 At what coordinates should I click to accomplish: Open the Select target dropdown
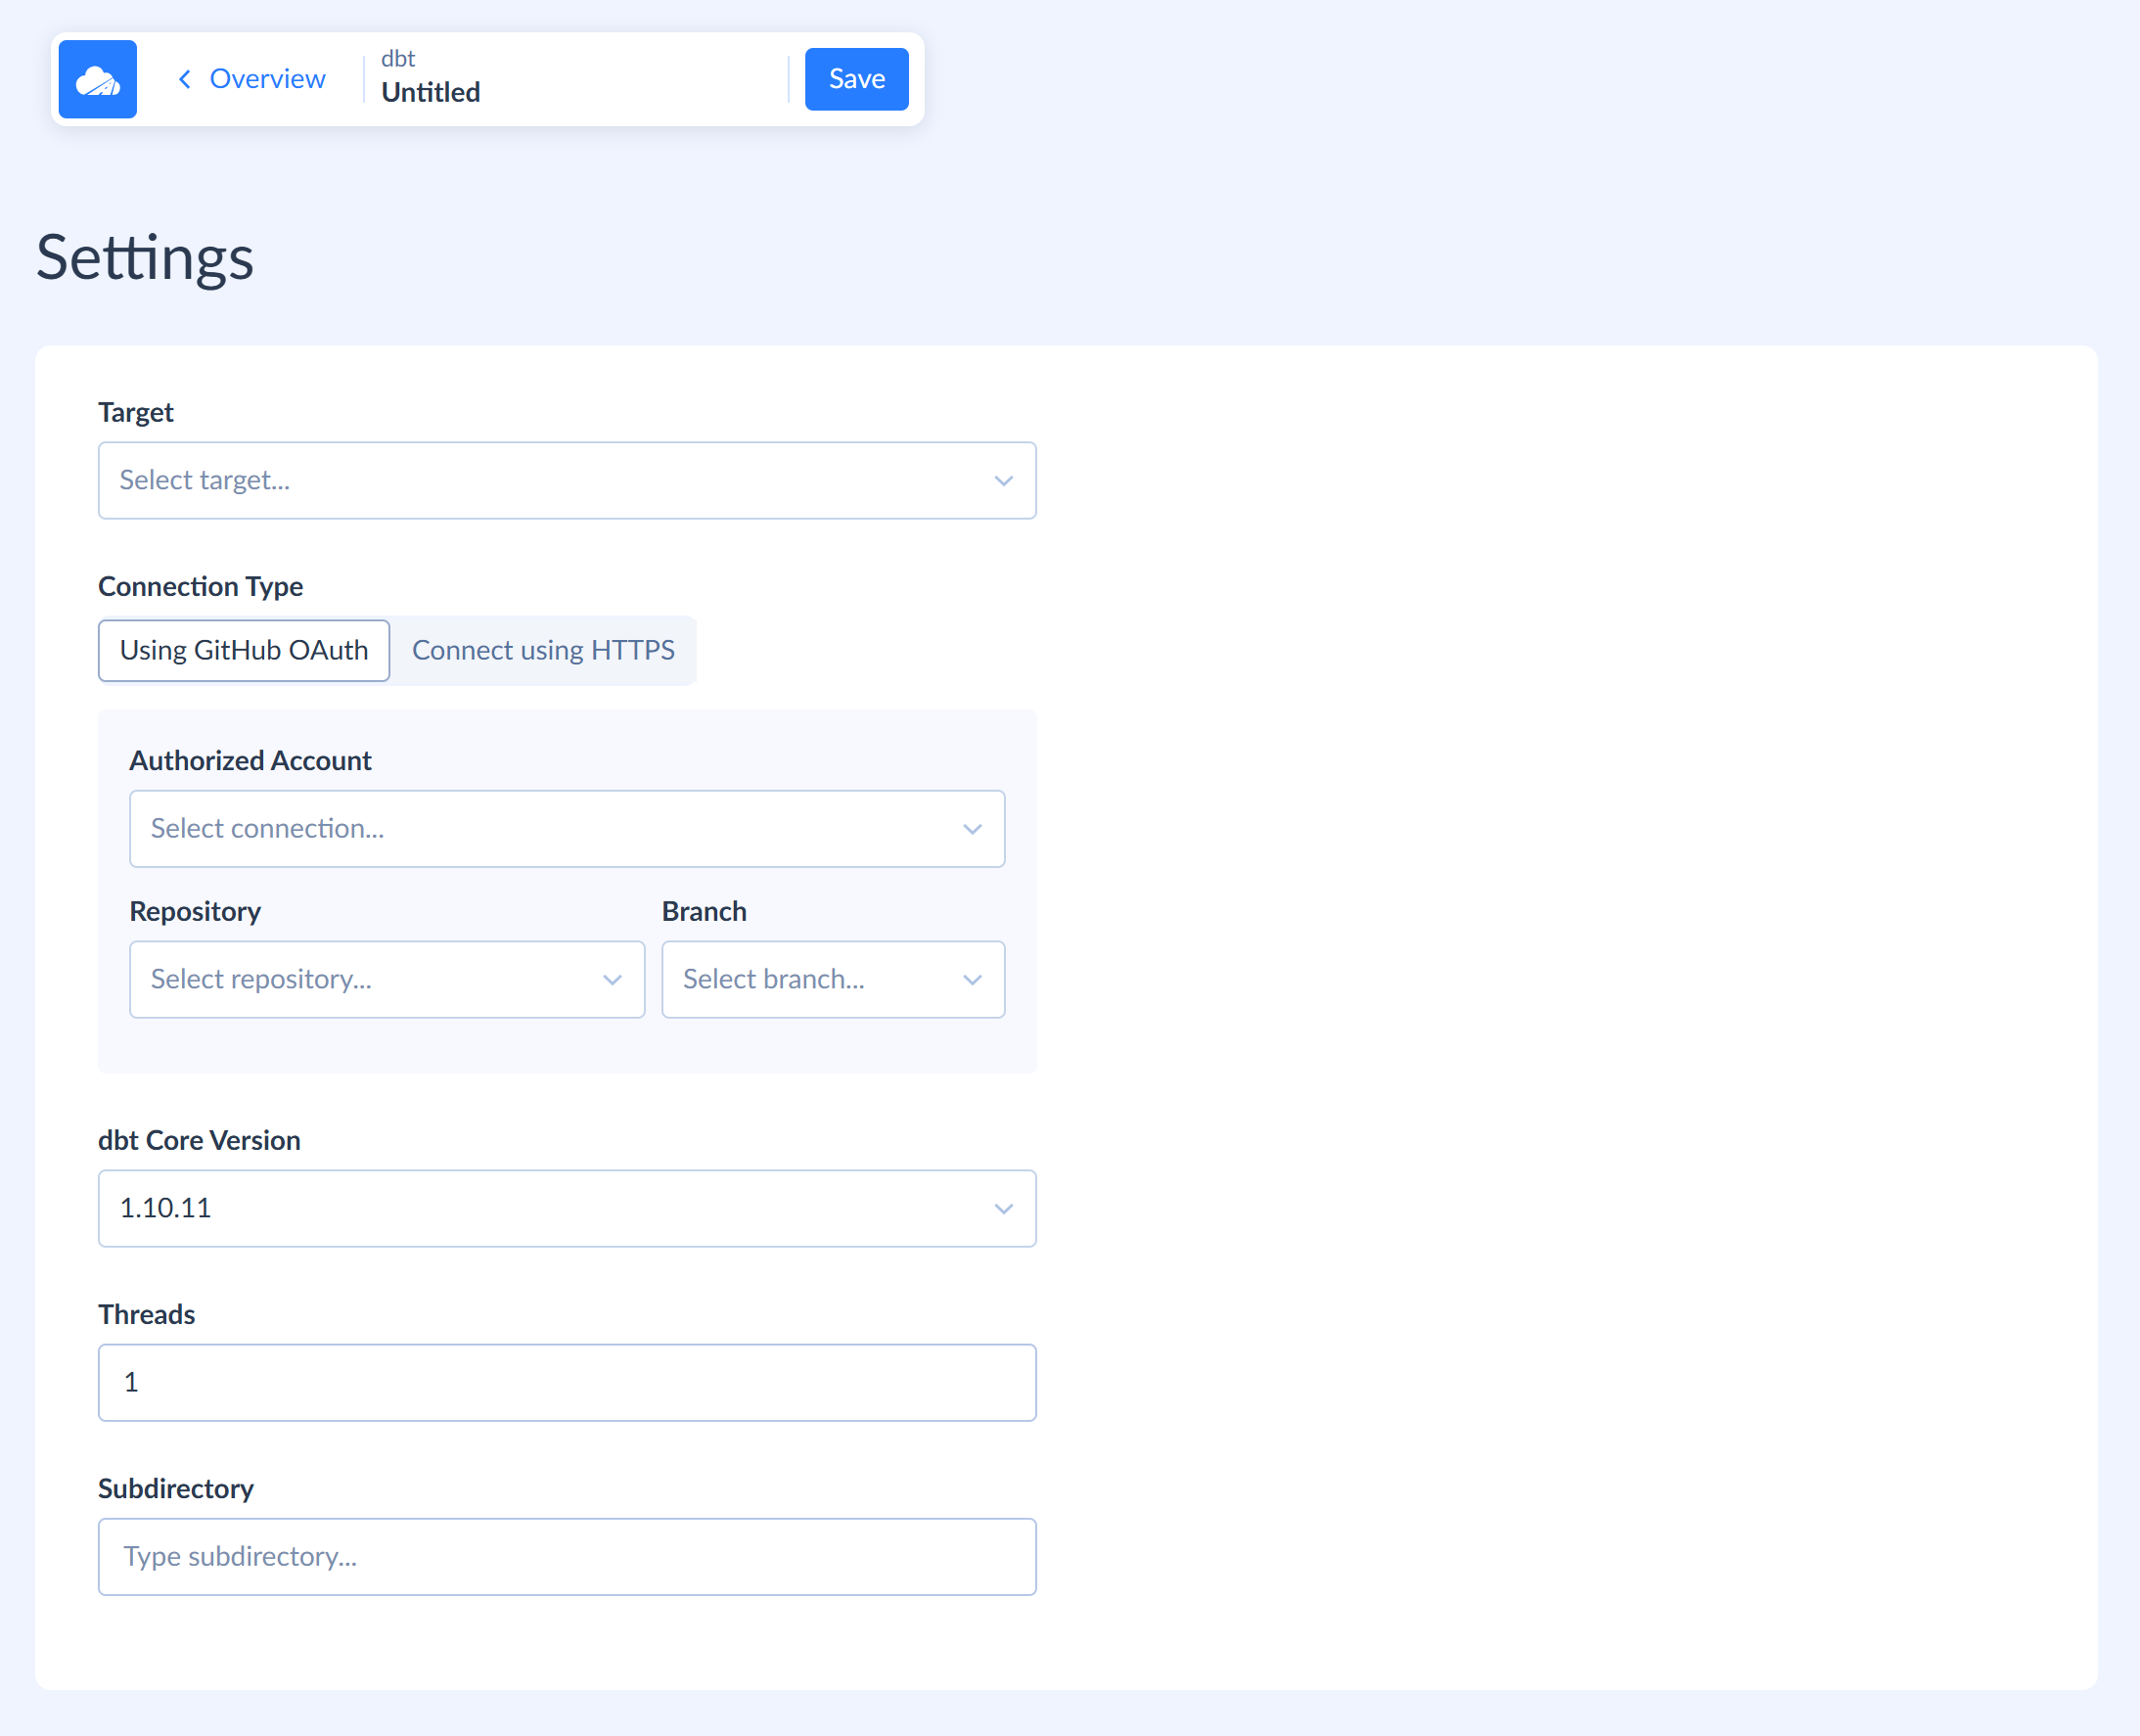click(x=567, y=480)
